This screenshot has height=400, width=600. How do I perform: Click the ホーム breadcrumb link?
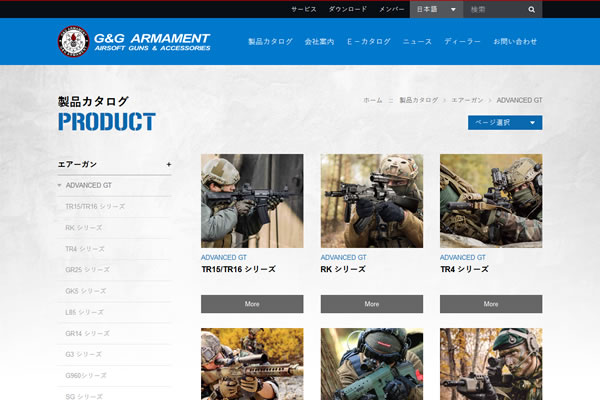(x=372, y=100)
